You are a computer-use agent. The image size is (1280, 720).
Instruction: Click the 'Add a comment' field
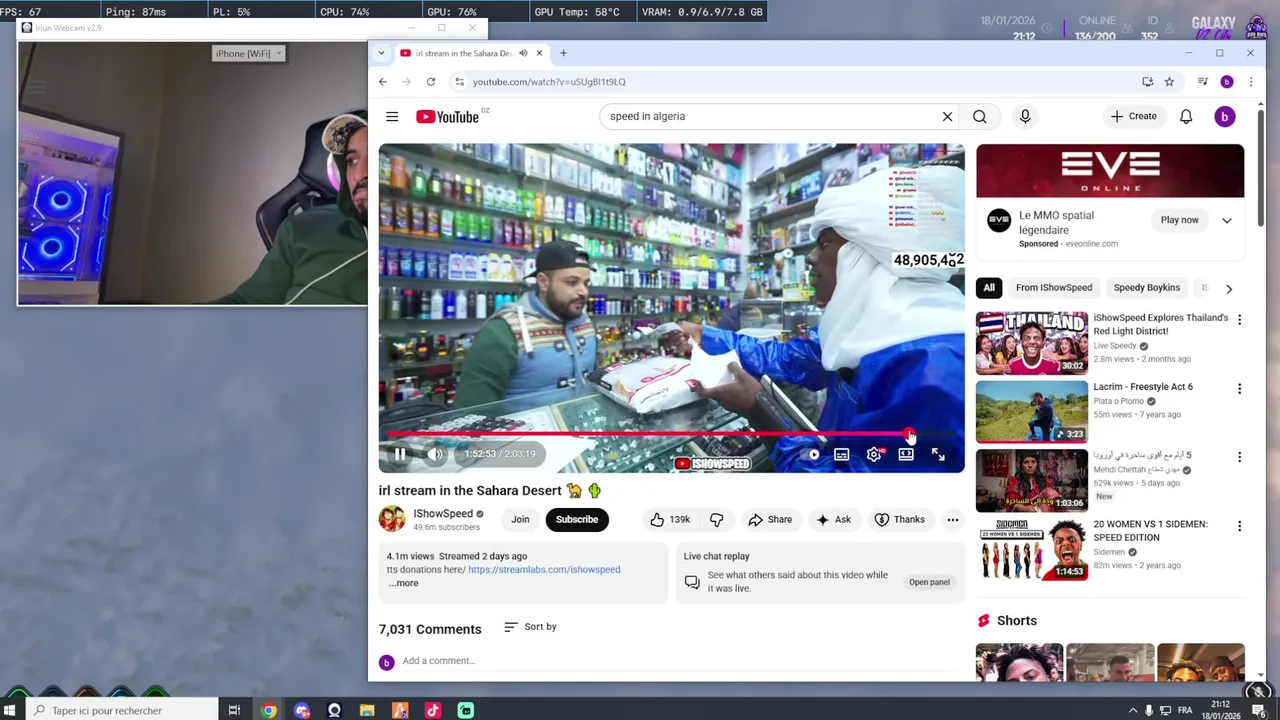[680, 661]
